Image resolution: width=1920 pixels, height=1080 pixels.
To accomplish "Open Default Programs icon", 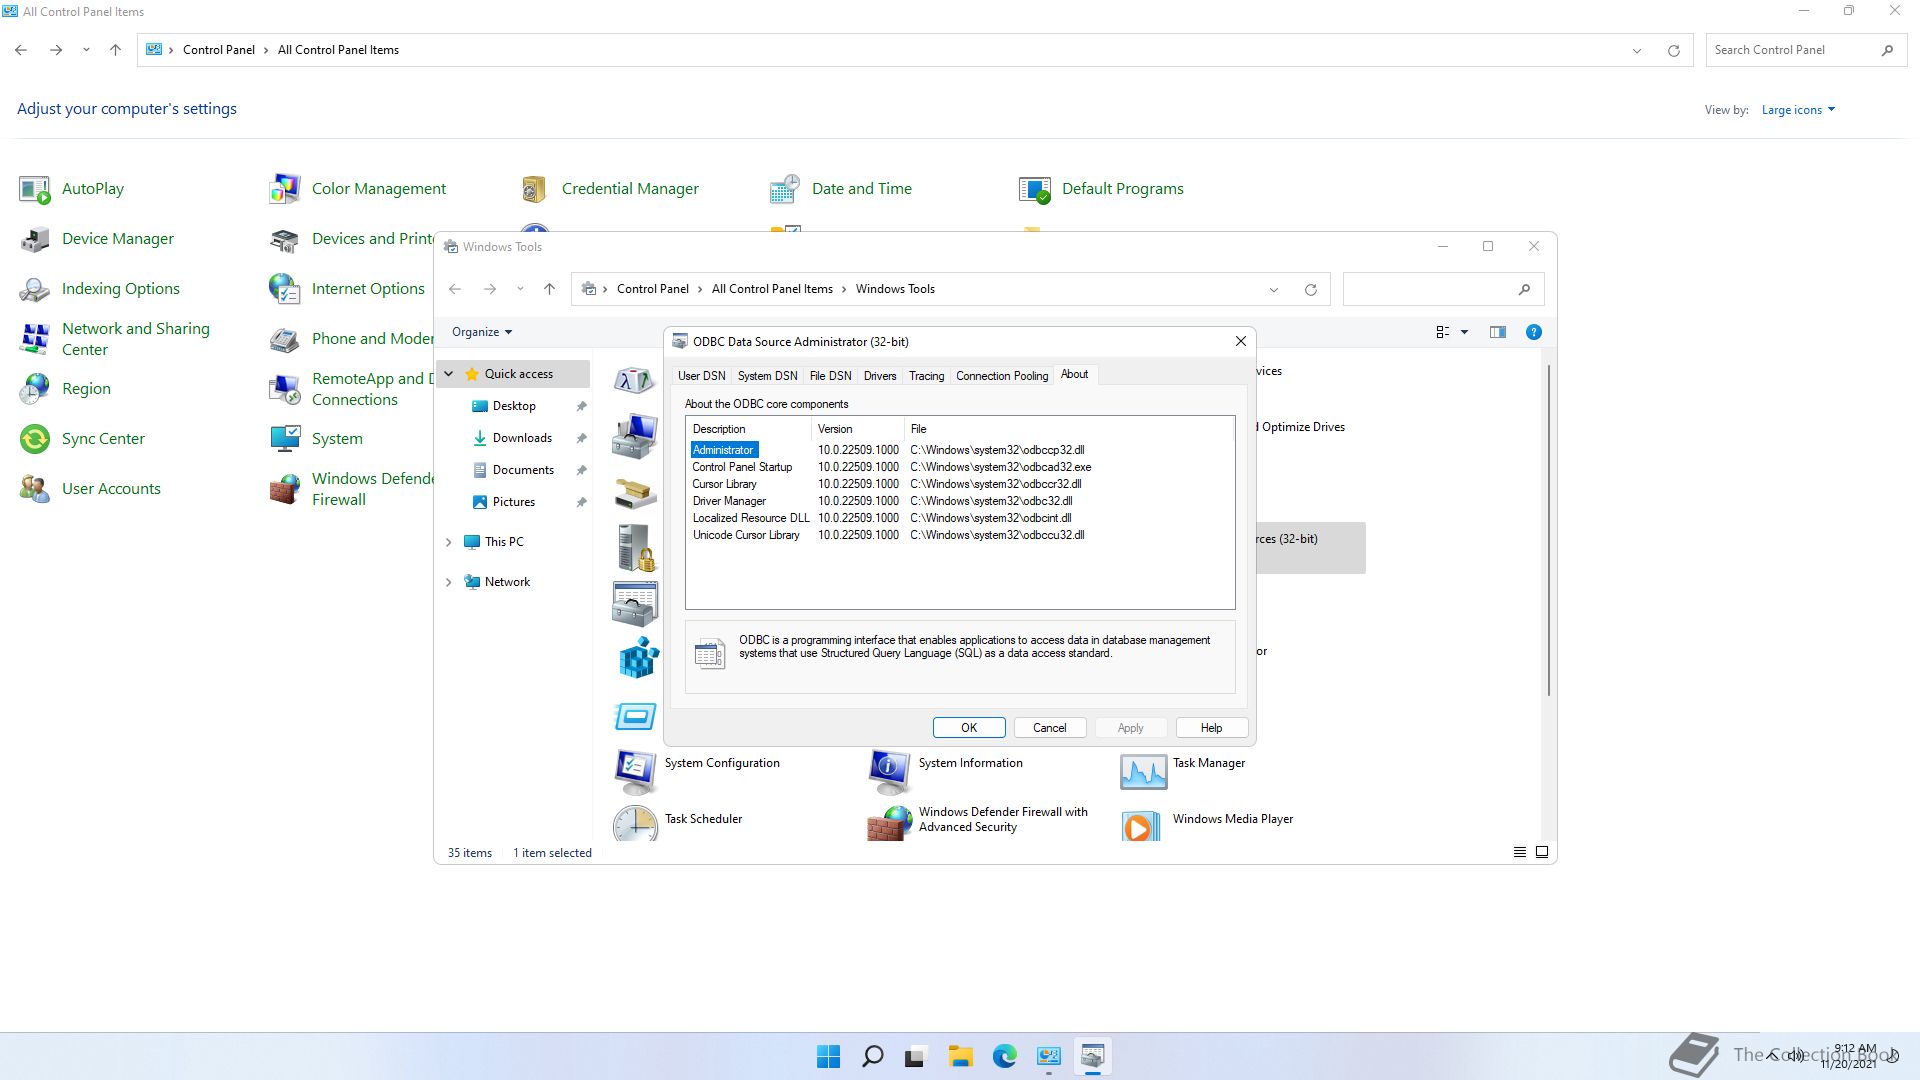I will point(1035,189).
